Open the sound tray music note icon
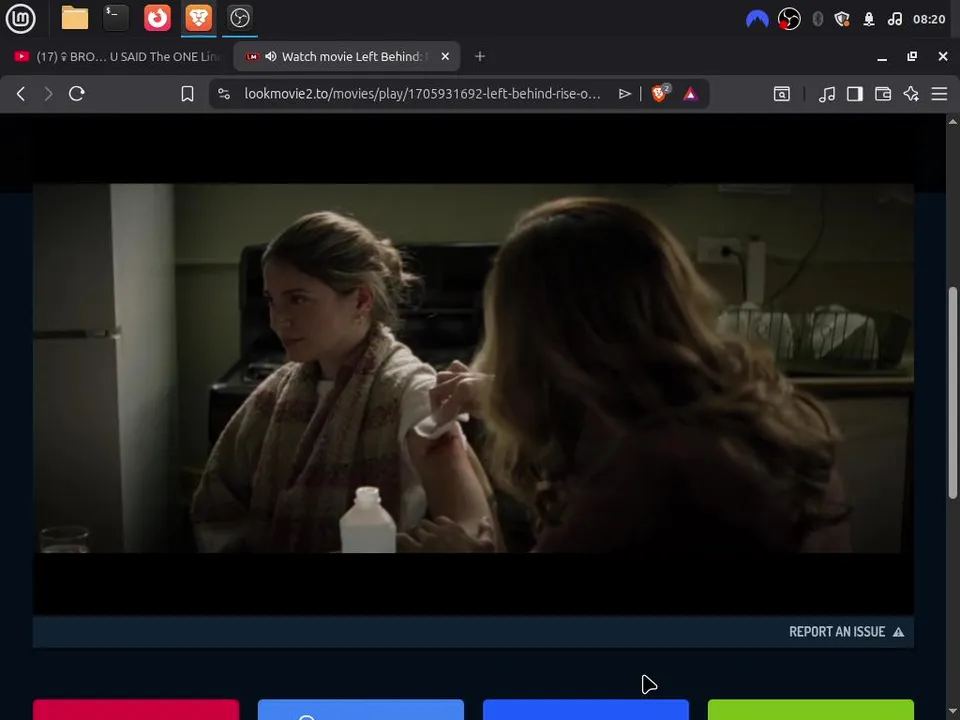This screenshot has height=720, width=960. pos(894,19)
